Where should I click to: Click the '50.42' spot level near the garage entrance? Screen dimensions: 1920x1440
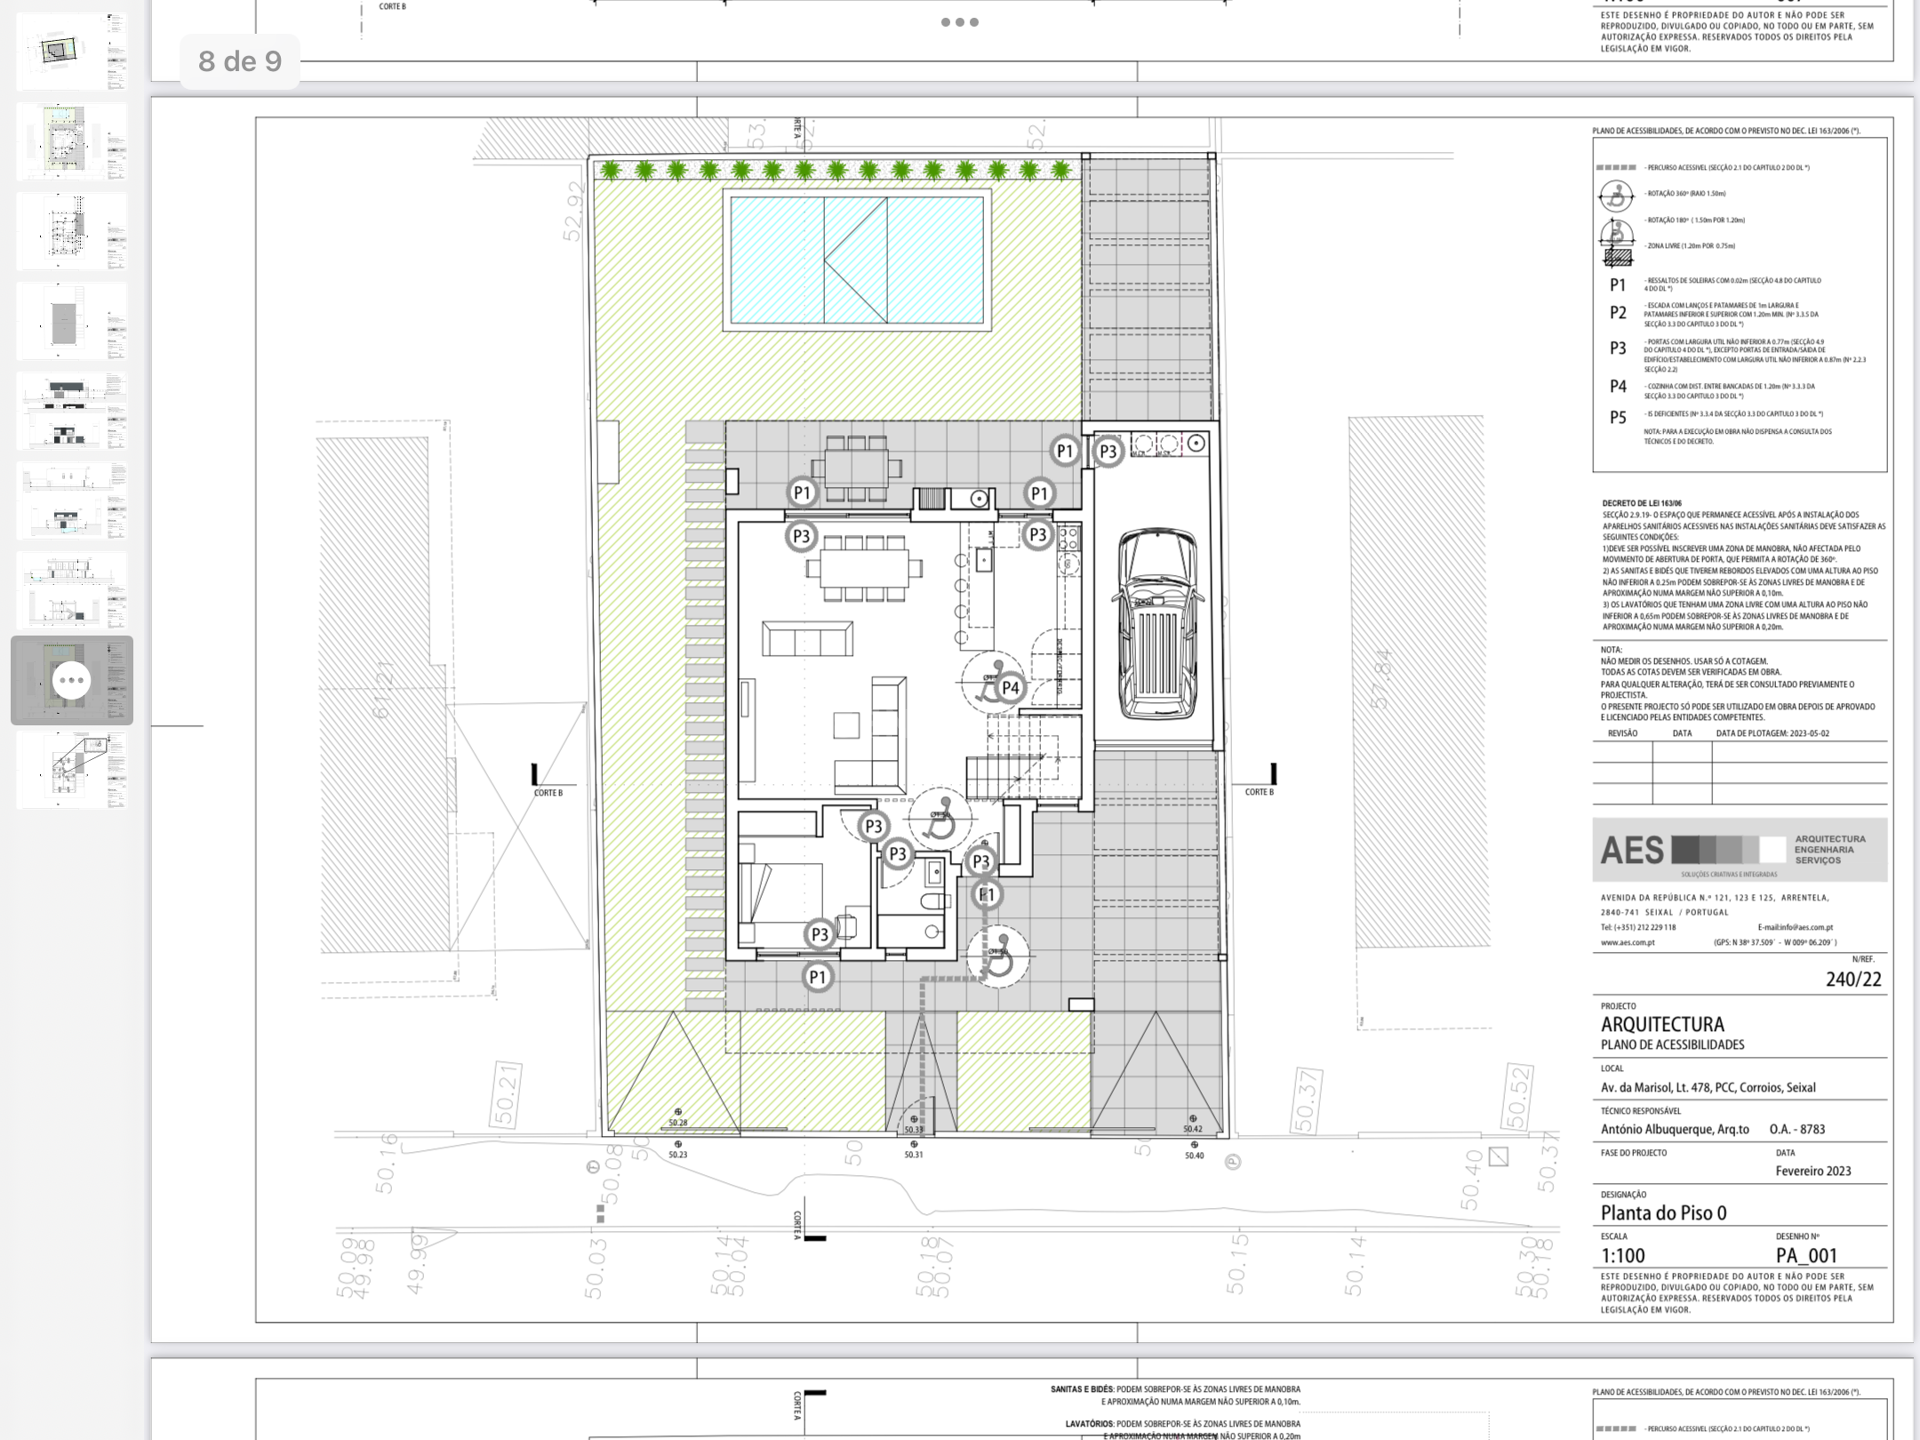tap(1193, 1129)
